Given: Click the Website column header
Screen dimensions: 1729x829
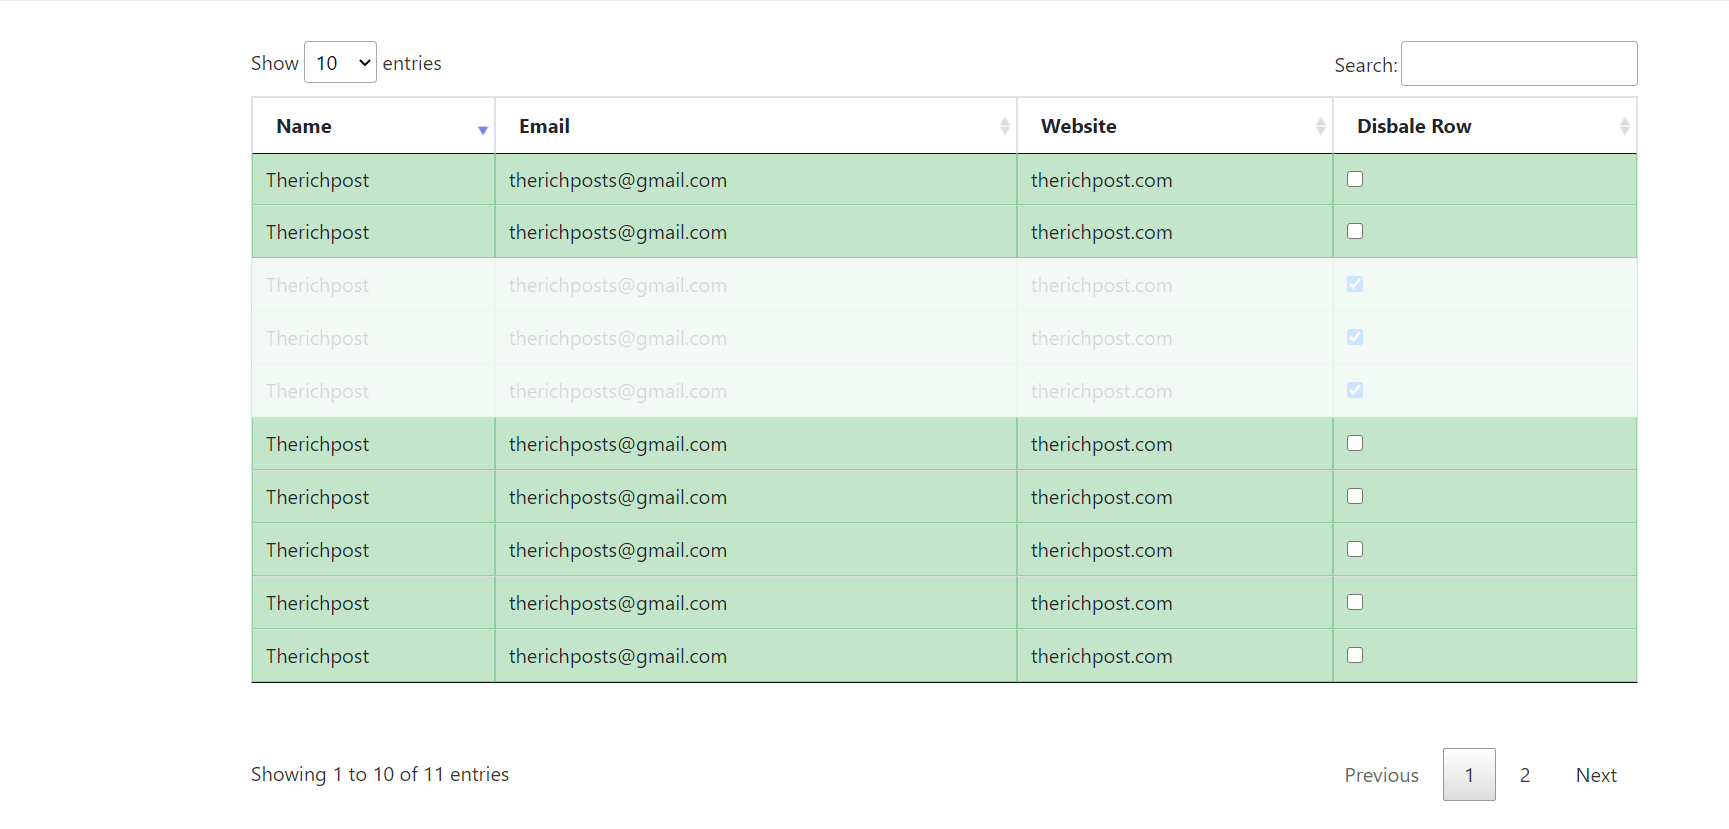Looking at the screenshot, I should (x=1078, y=125).
